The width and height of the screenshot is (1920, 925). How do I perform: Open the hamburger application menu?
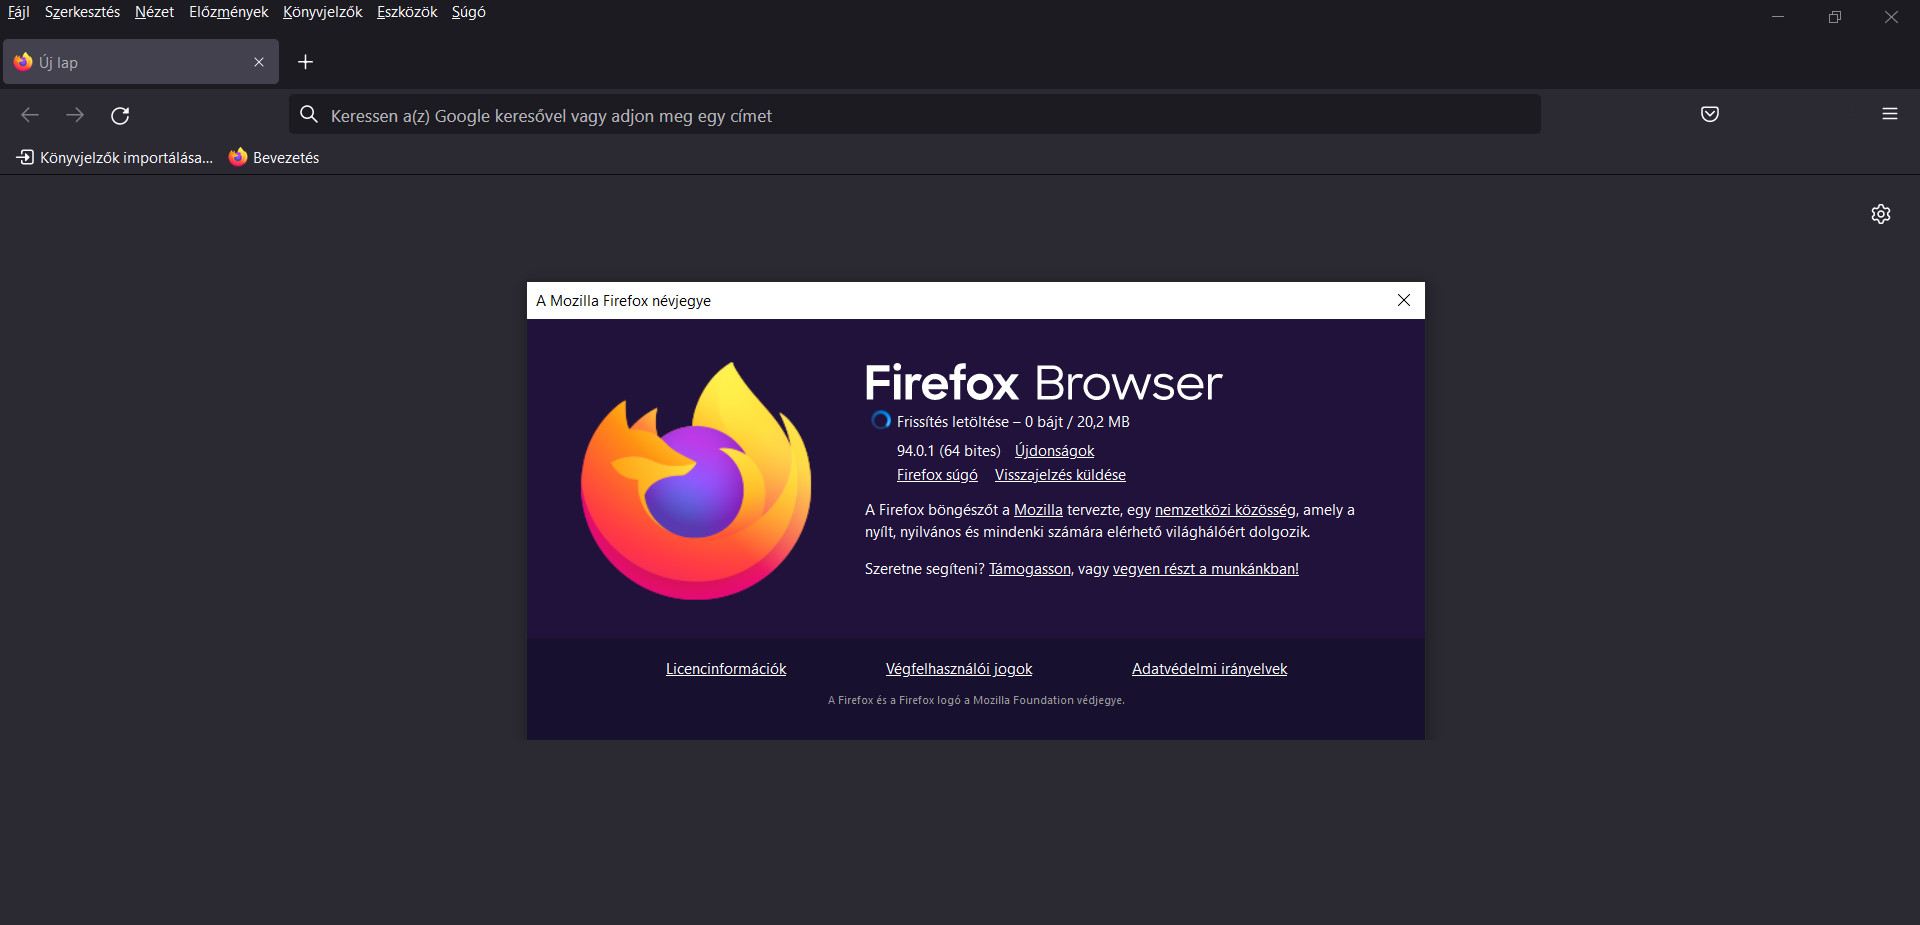tap(1890, 114)
